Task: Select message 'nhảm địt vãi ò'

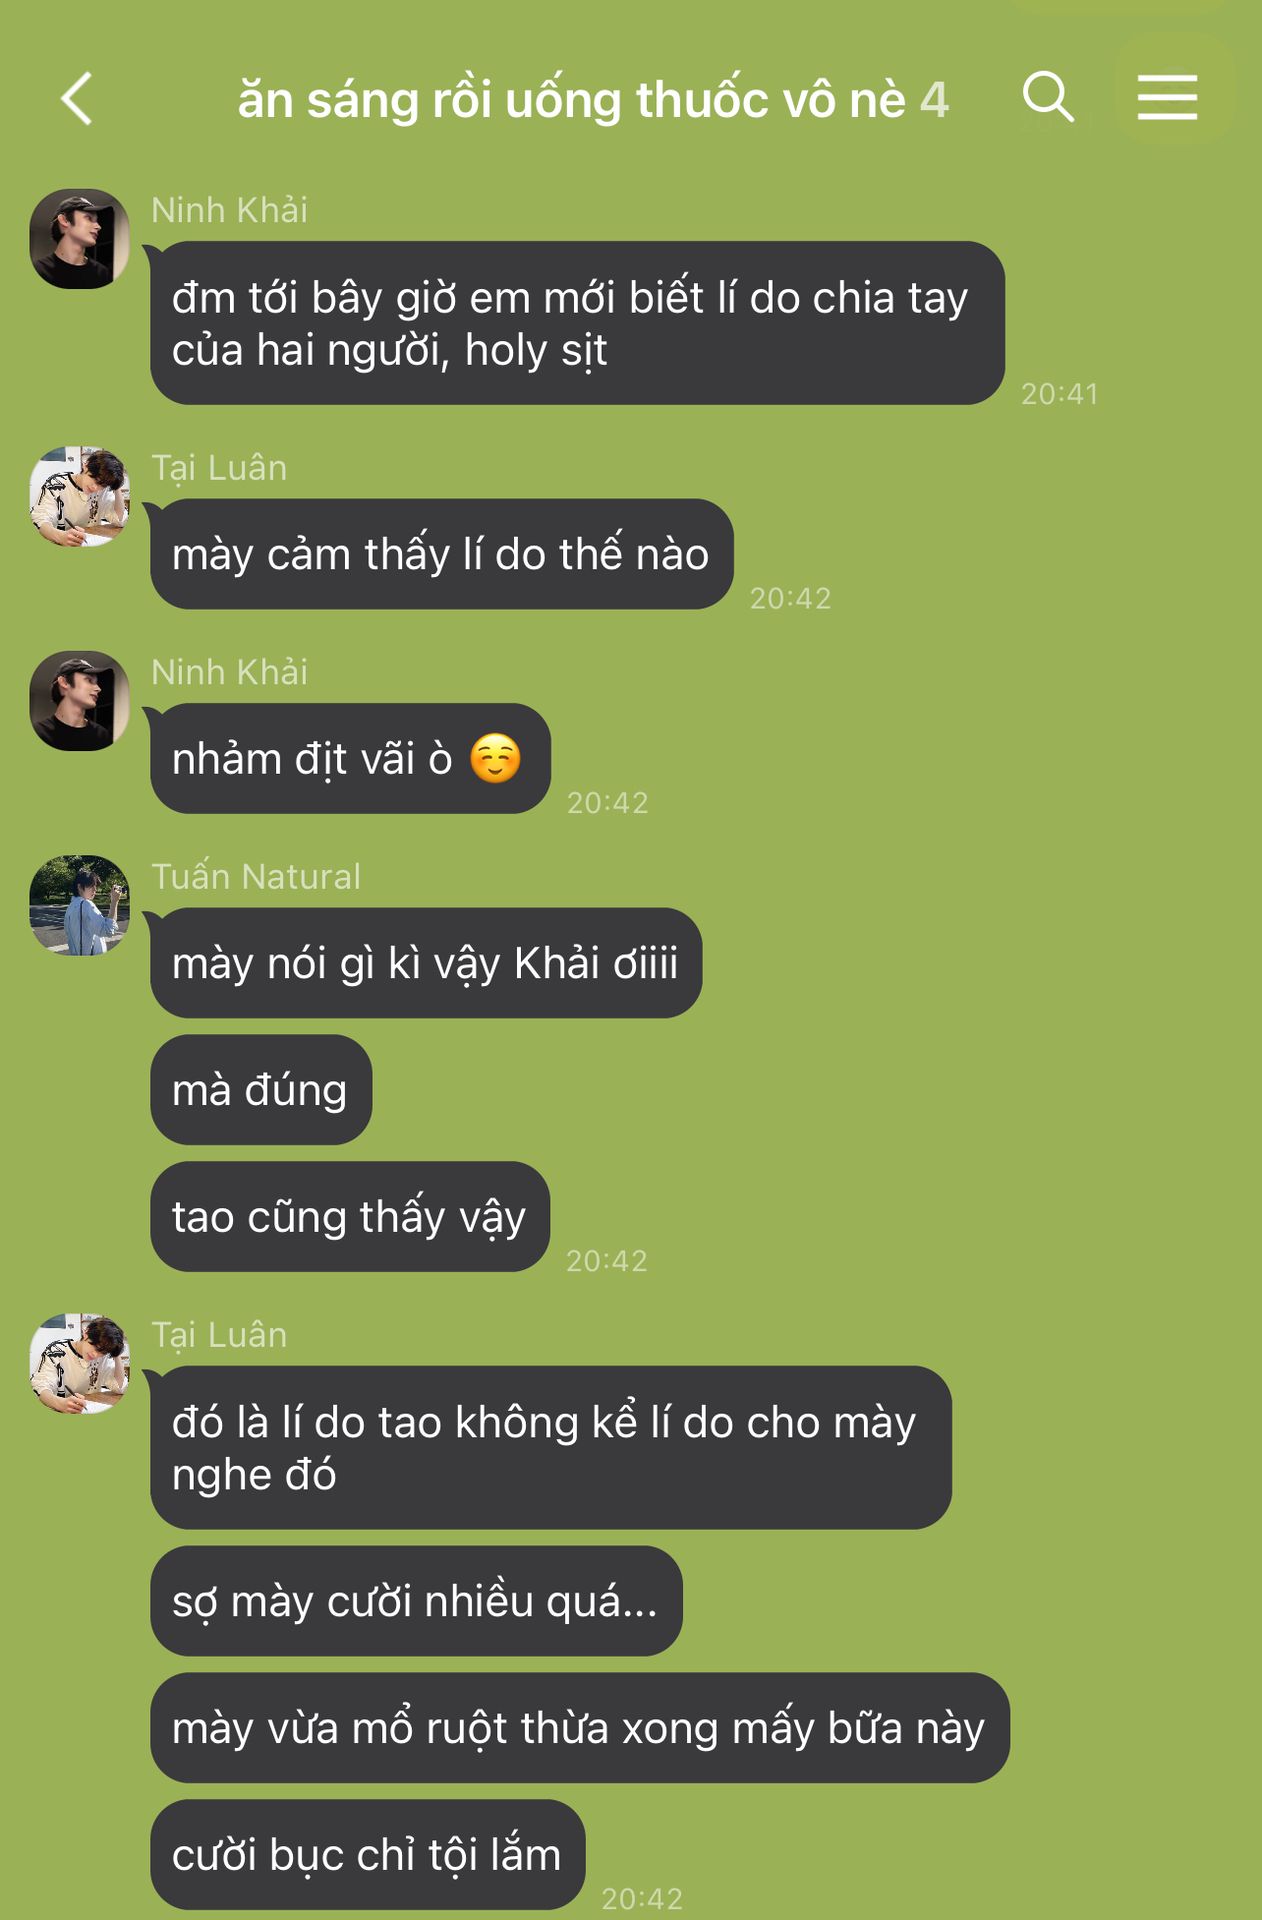Action: (x=351, y=758)
